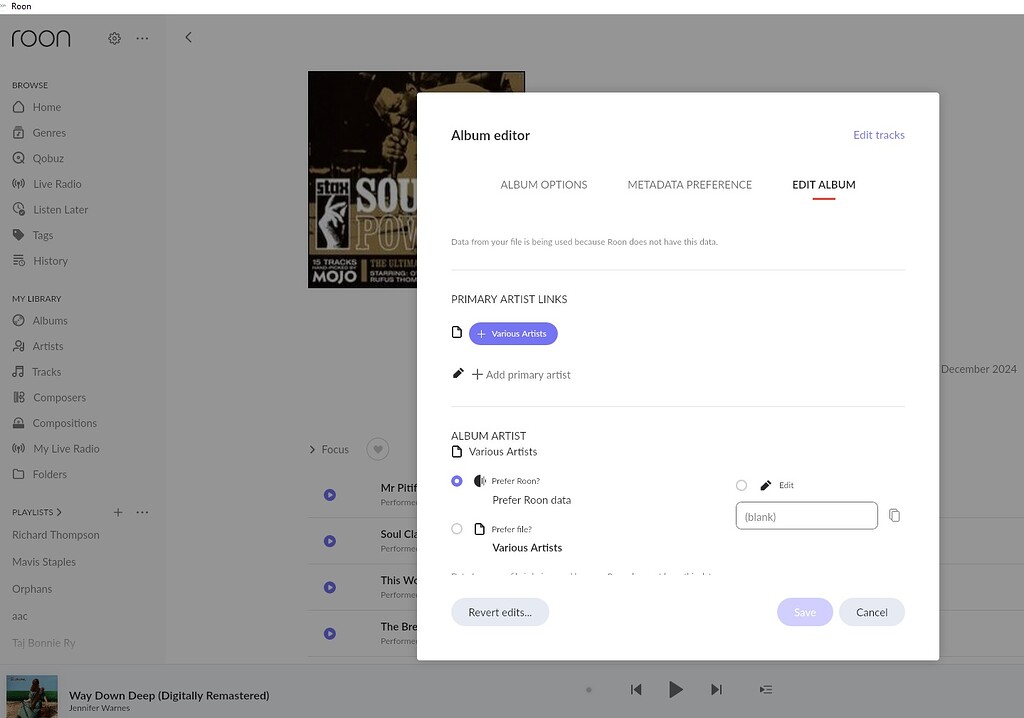Open the Roon settings gear icon
Viewport: 1024px width, 718px height.
[x=114, y=38]
